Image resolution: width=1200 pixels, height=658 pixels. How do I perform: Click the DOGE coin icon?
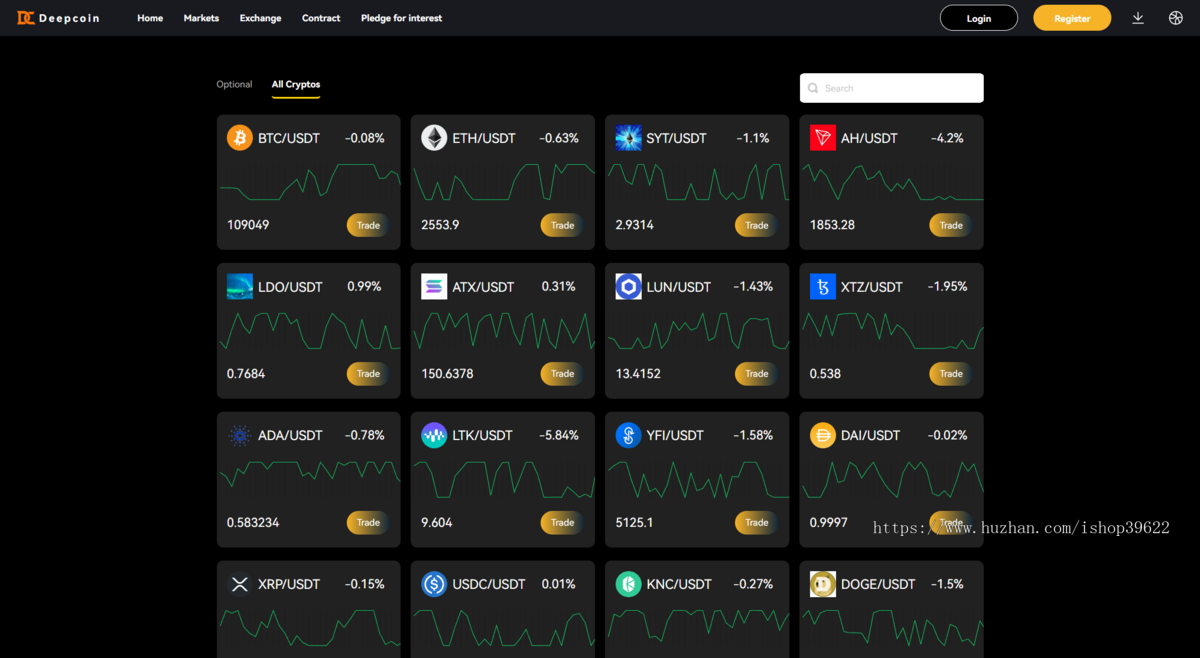[x=823, y=584]
